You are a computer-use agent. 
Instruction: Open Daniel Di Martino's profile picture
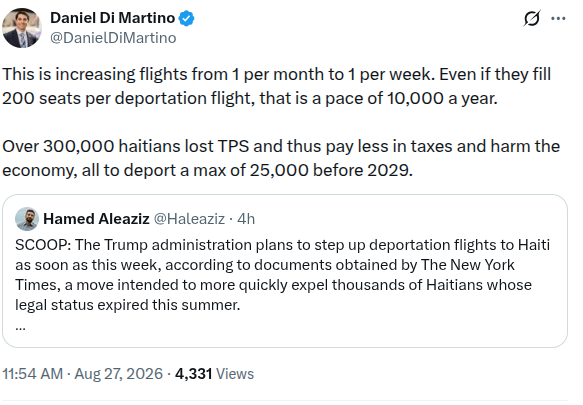22,28
